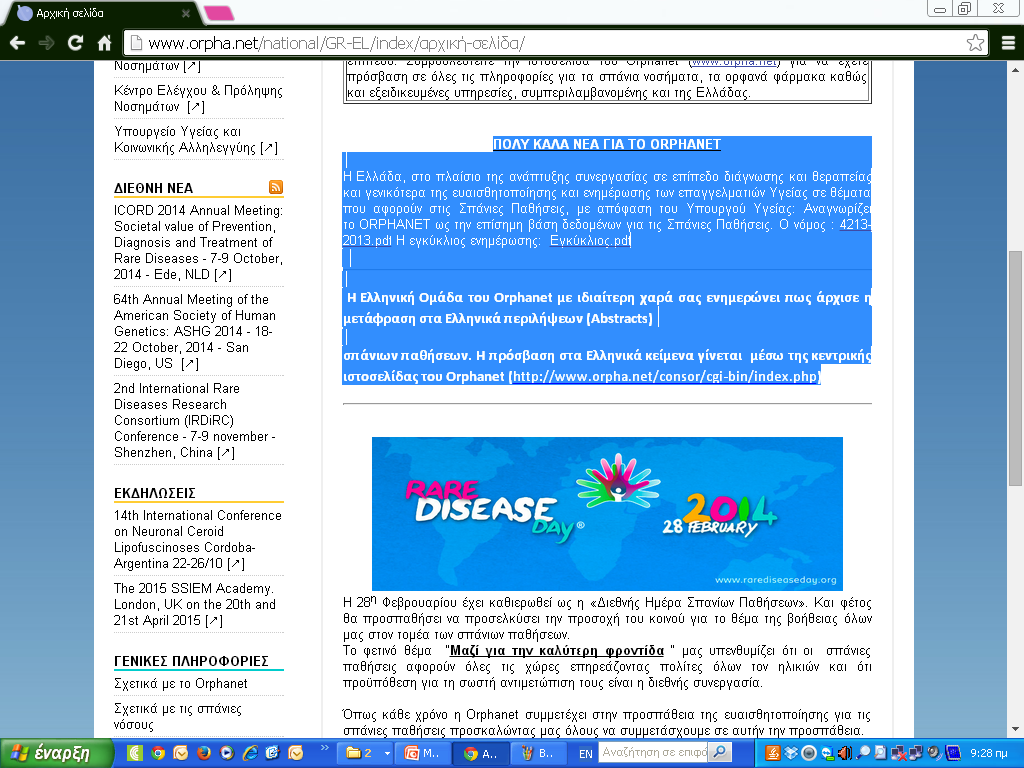Open the grouped folders taskbar dropdown

(387, 753)
